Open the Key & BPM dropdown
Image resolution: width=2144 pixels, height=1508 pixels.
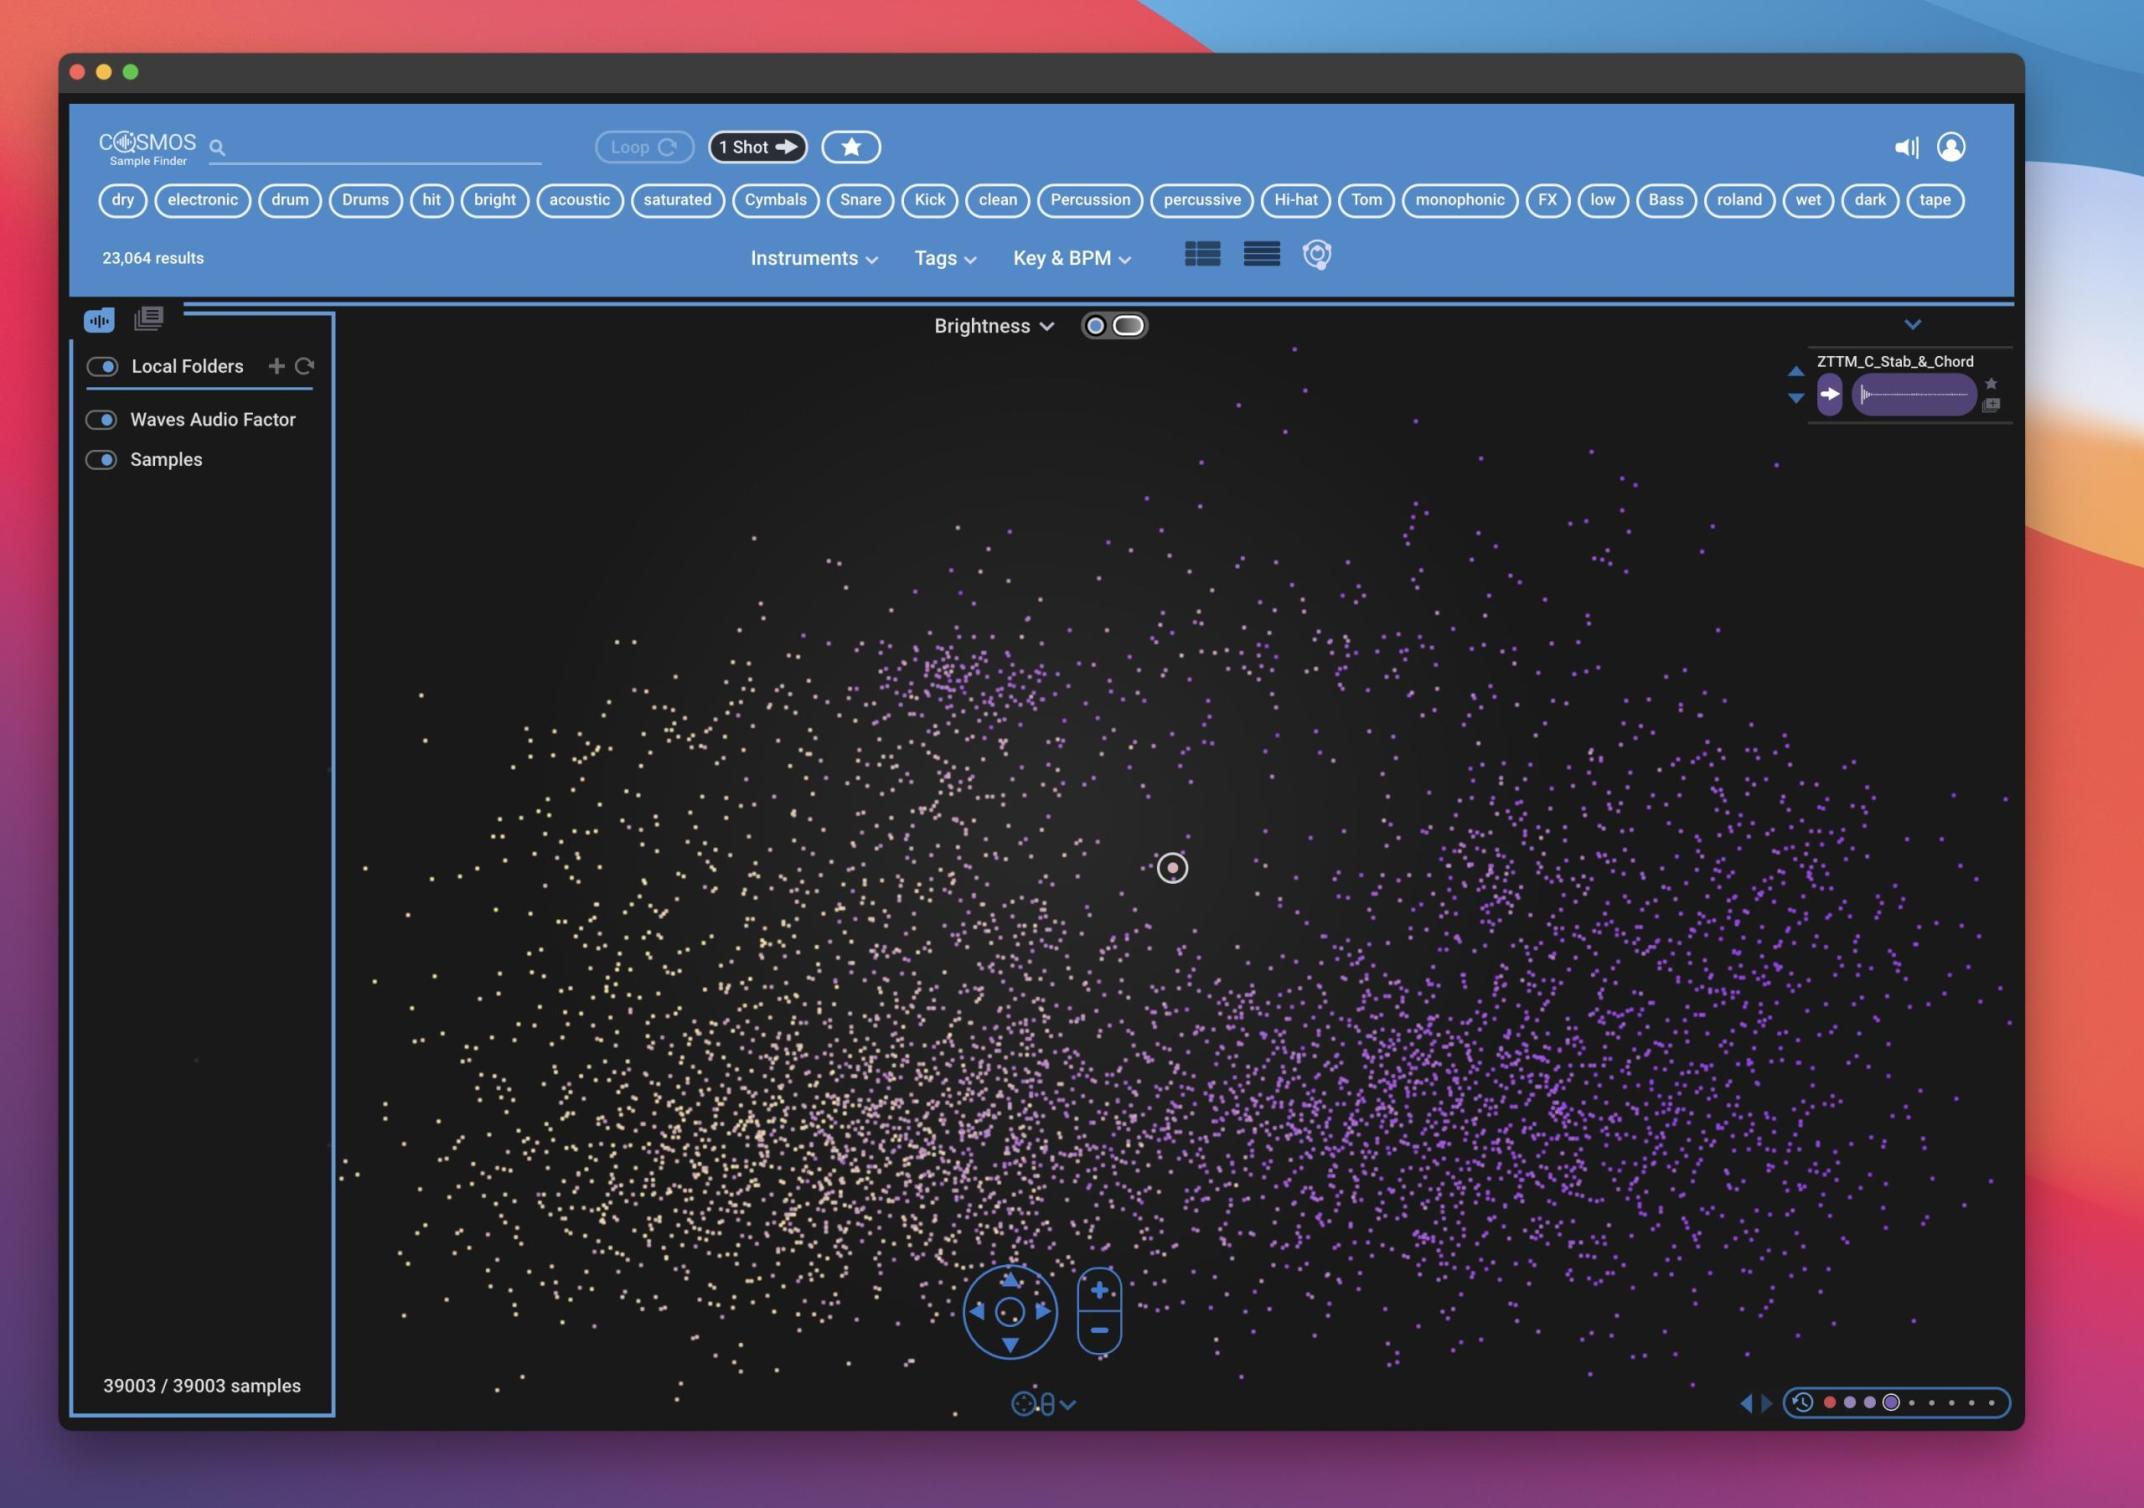tap(1070, 258)
